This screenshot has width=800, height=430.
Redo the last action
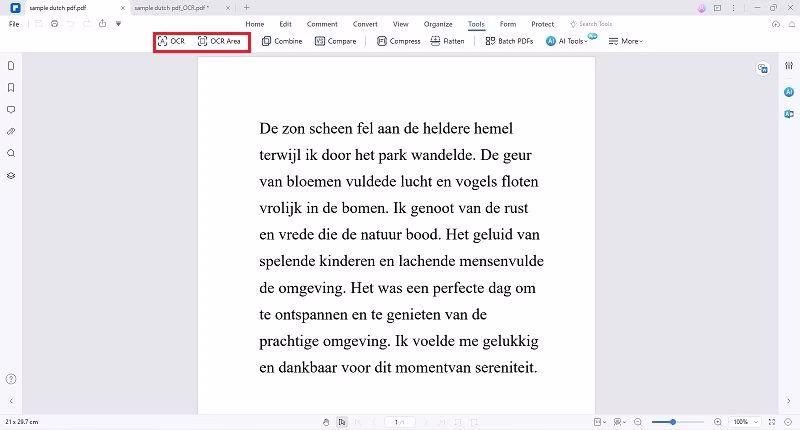point(86,24)
